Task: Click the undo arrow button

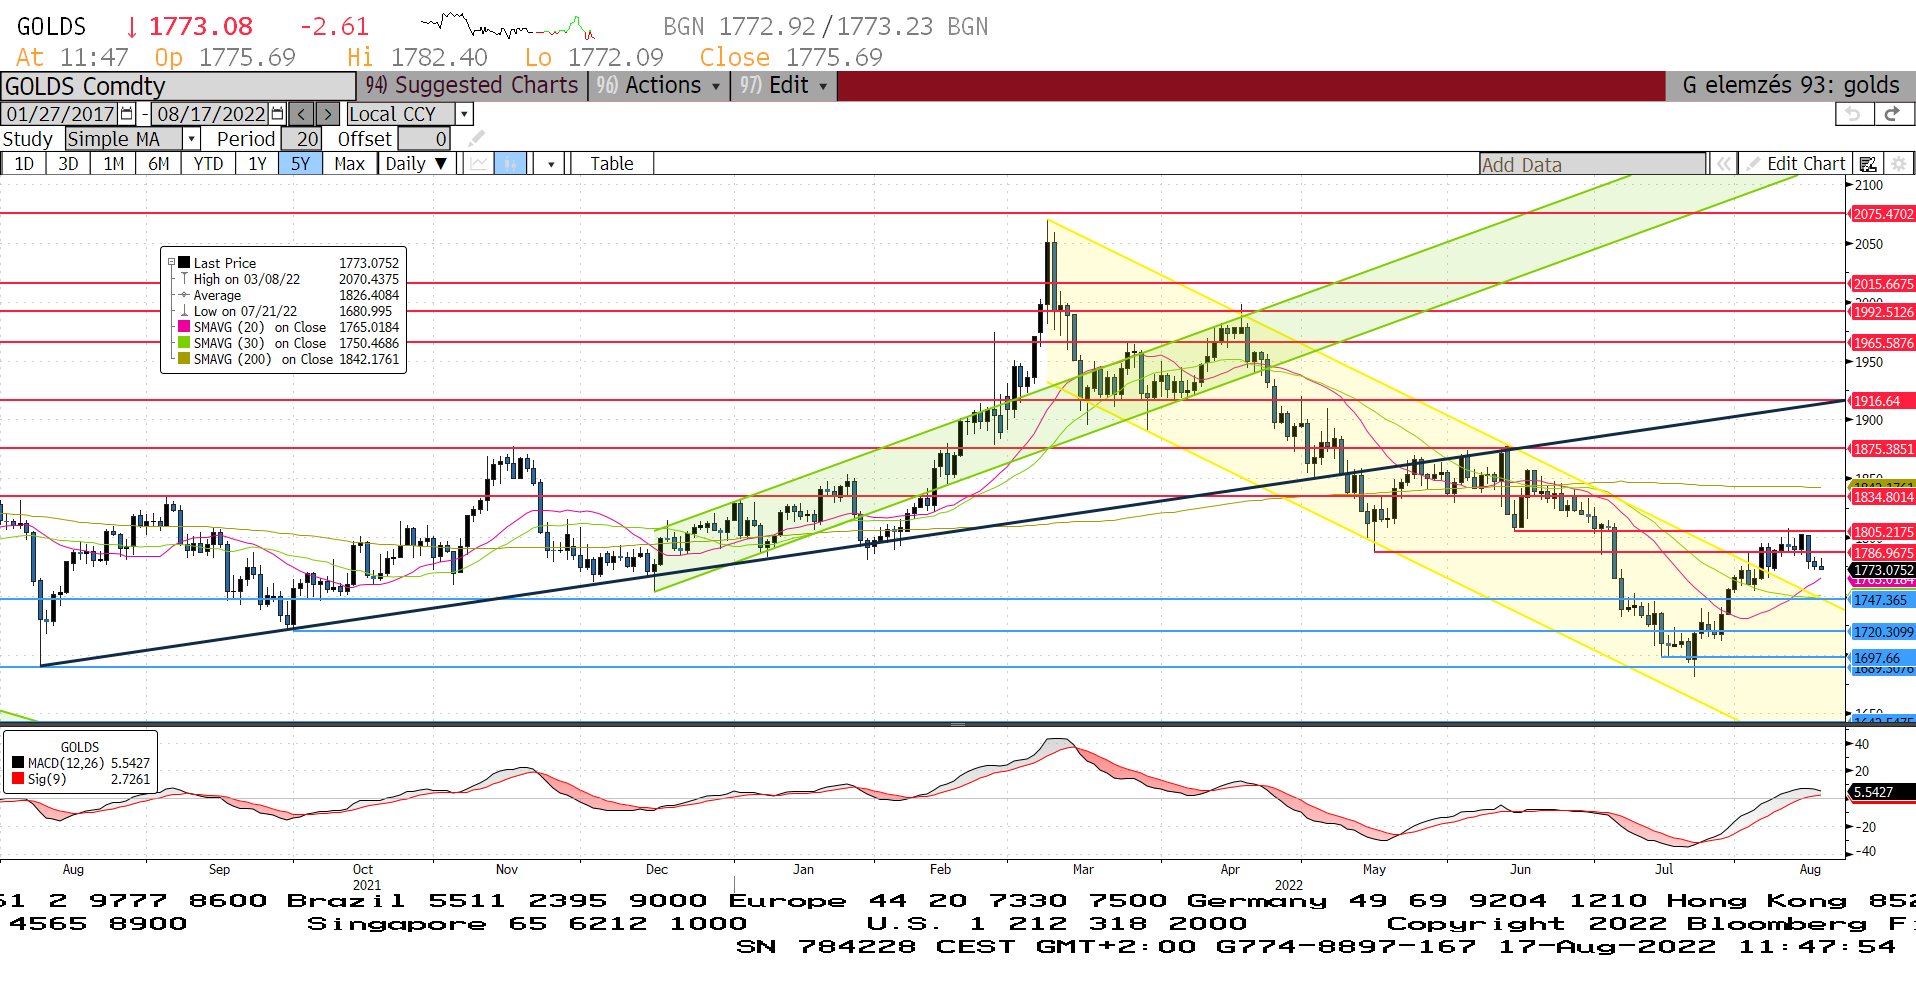Action: coord(1853,114)
